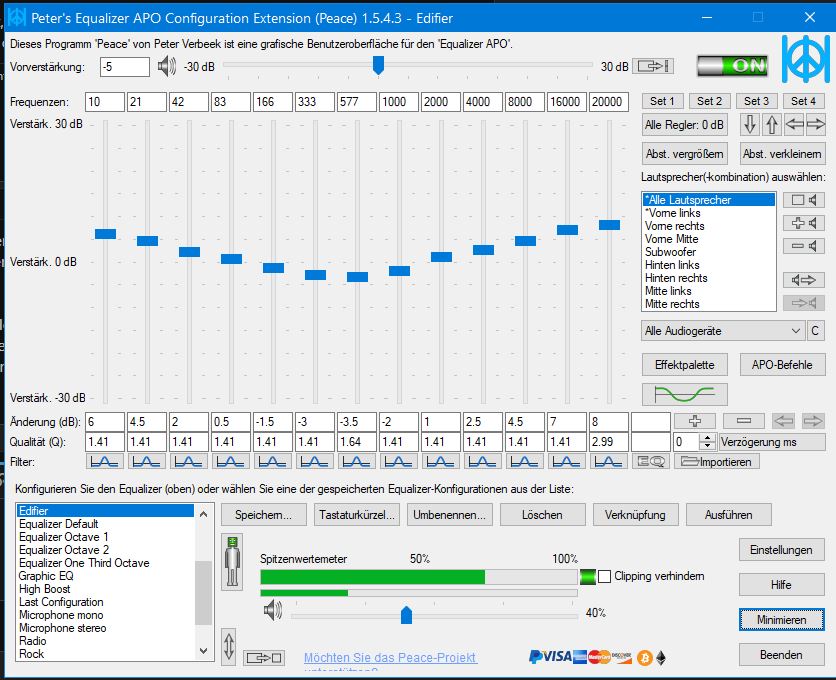Click Speichern... button
Screen dimensions: 836x680
263,515
